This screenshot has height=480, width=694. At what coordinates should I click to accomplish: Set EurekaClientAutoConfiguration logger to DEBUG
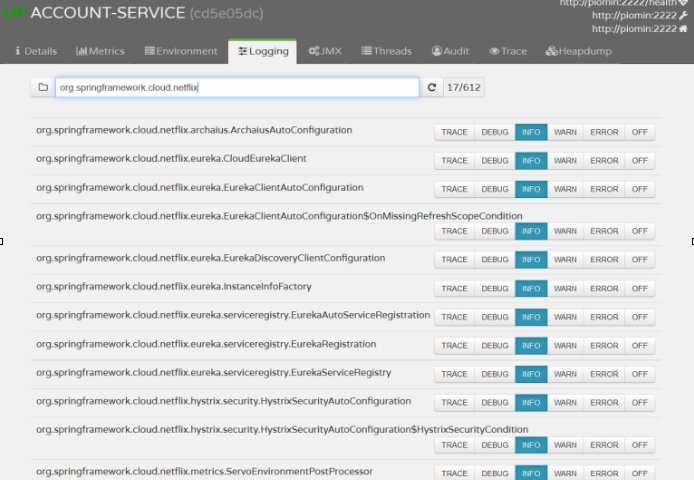click(495, 189)
